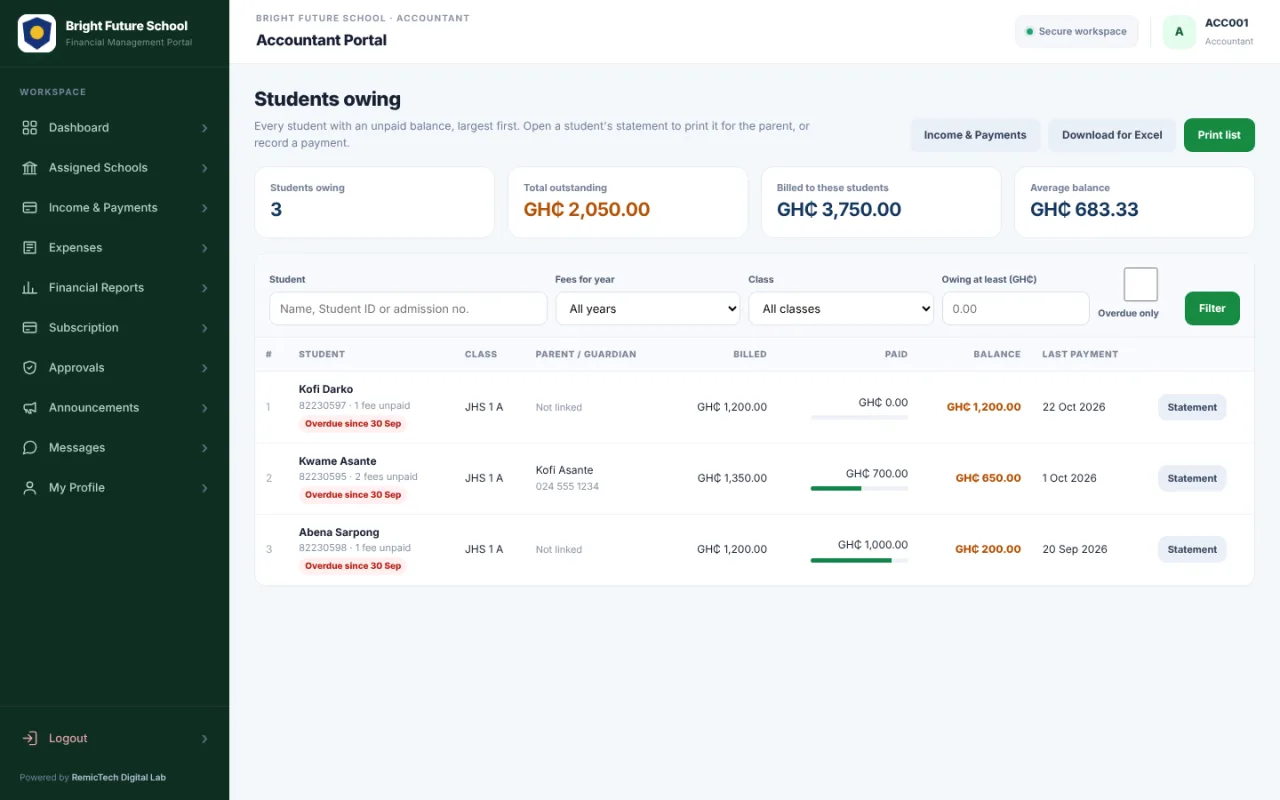
Task: Open Assigned Schools in the sidebar
Action: [115, 168]
